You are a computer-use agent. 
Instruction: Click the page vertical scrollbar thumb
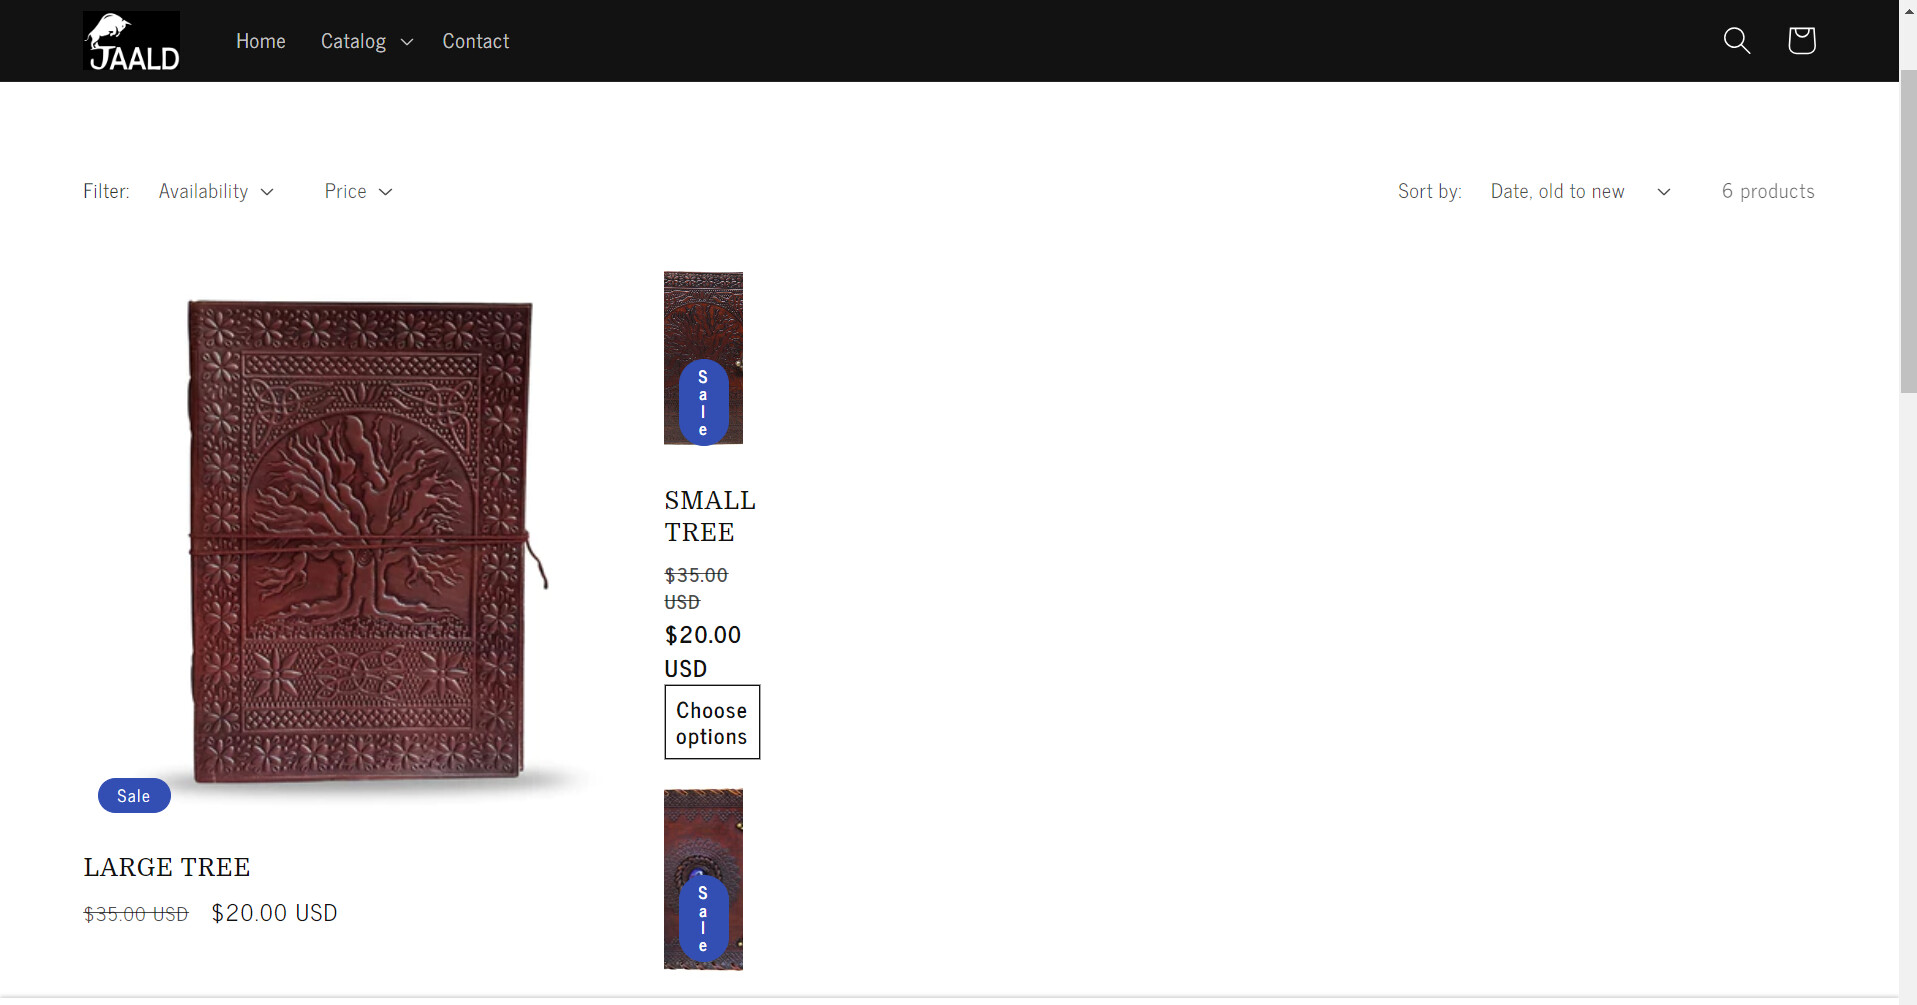pyautogui.click(x=1908, y=231)
